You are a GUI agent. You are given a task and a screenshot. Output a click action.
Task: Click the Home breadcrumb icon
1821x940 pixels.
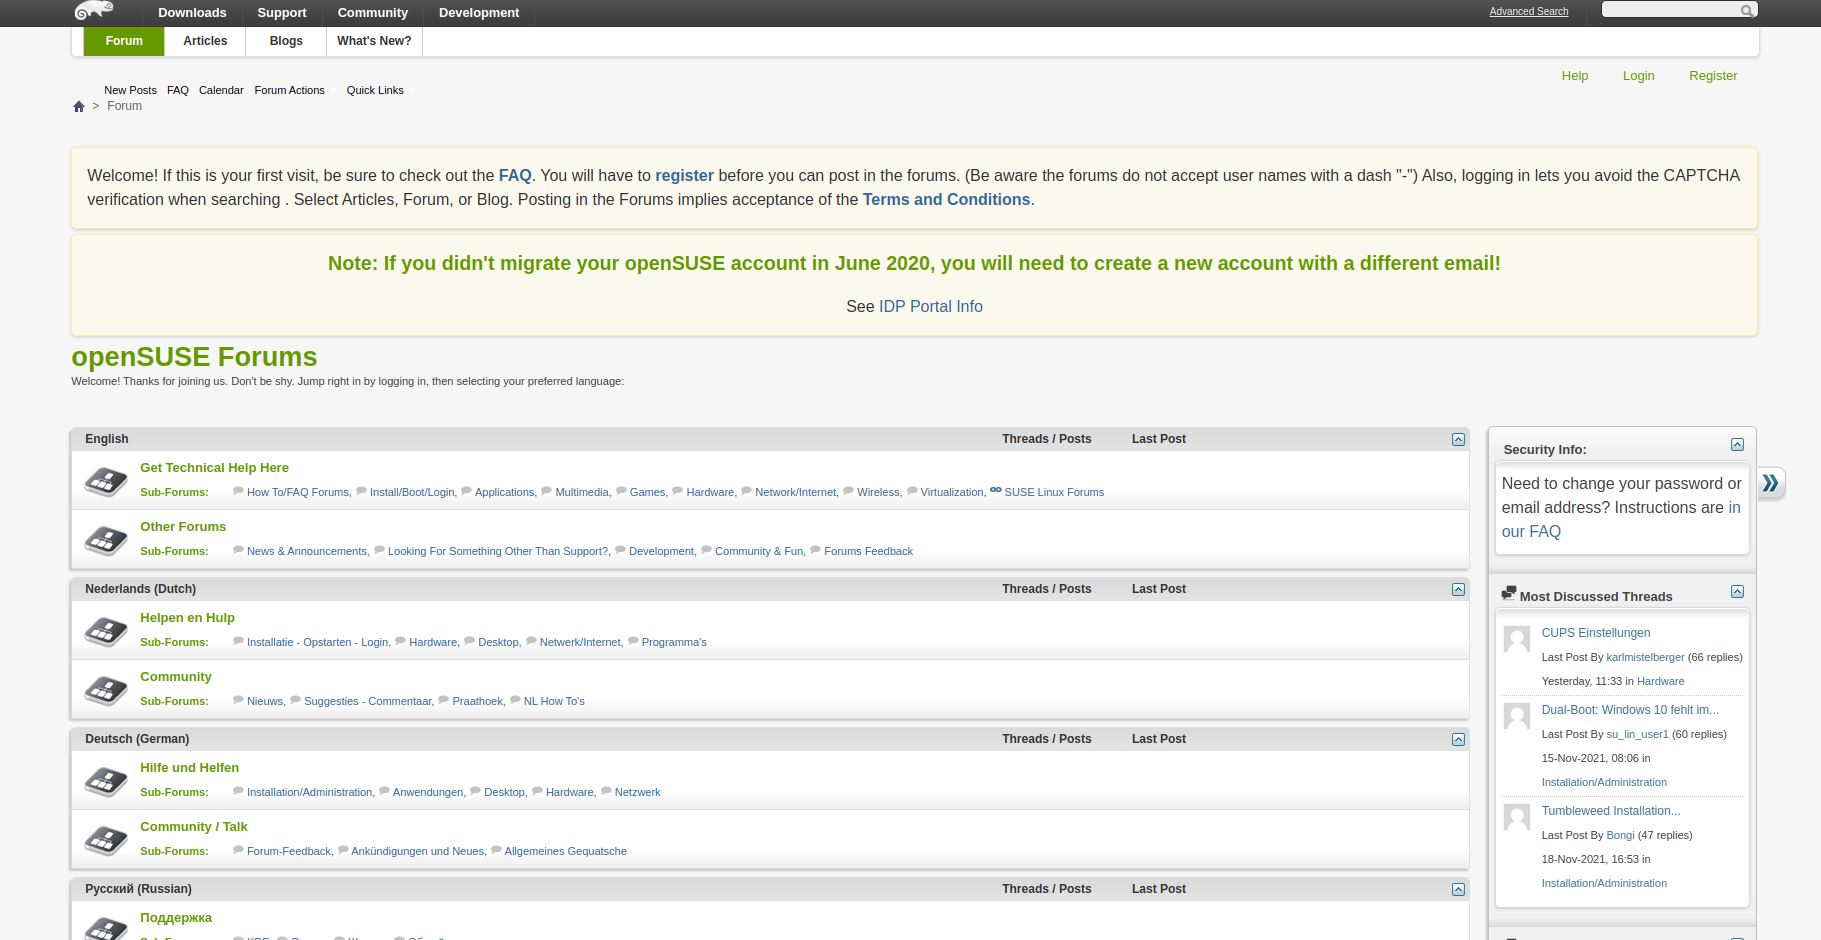[x=78, y=106]
